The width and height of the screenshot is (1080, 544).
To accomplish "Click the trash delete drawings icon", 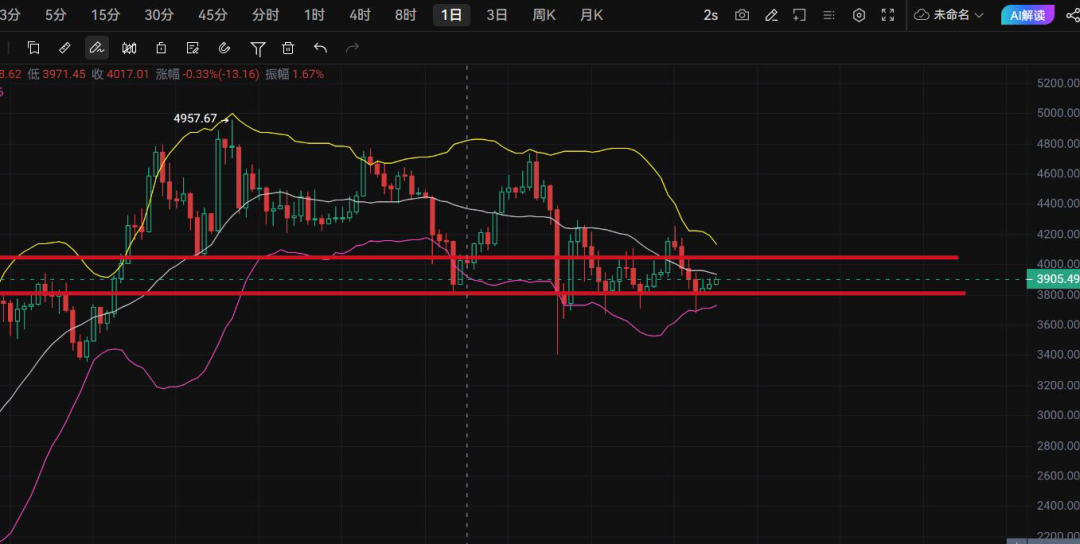I will [x=288, y=48].
